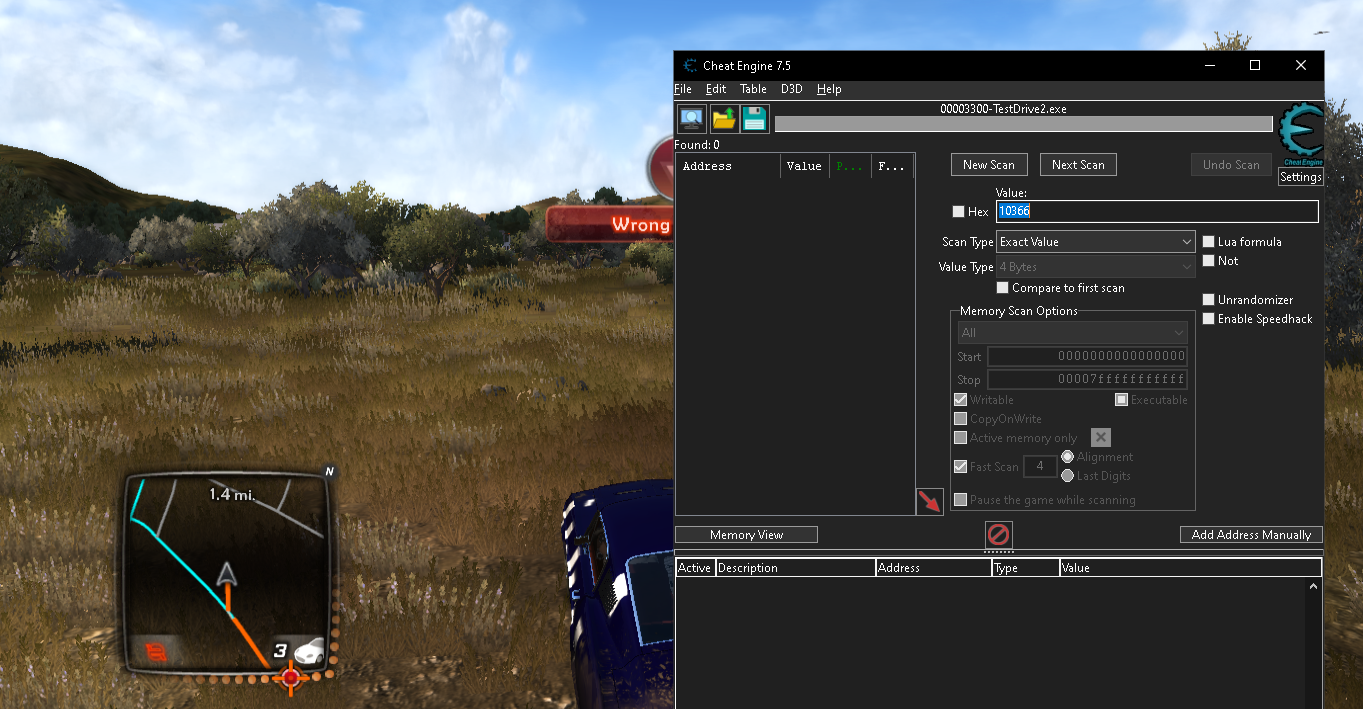Click the save floppy disk icon

coord(755,118)
